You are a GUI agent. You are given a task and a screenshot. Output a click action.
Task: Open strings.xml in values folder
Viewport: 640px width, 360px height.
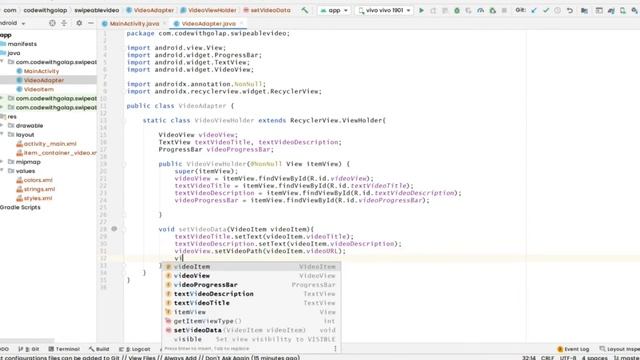click(x=36, y=189)
